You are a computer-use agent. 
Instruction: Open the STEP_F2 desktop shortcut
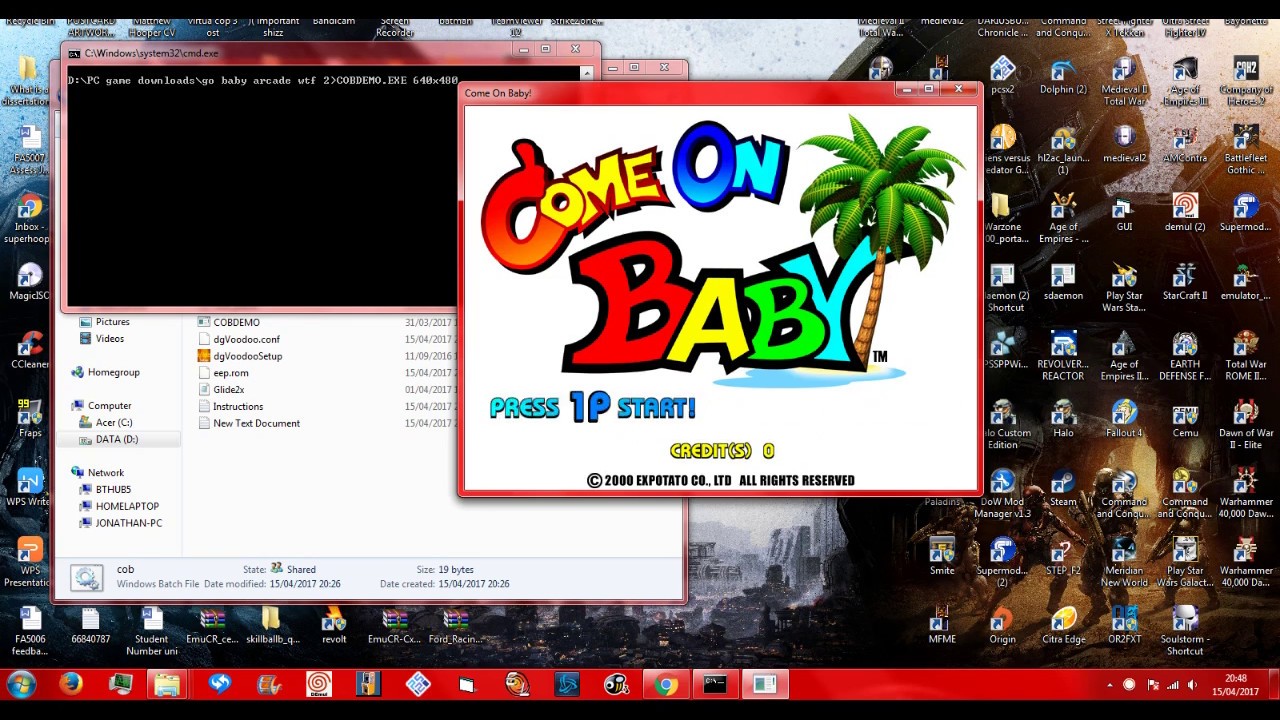point(1063,557)
